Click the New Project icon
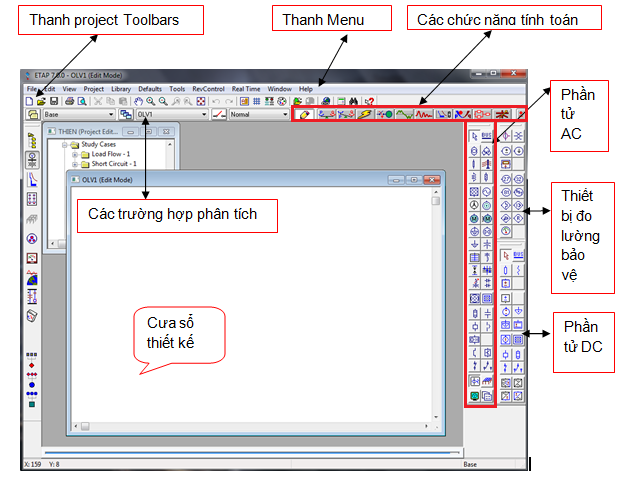This screenshot has height=477, width=619. click(x=29, y=101)
